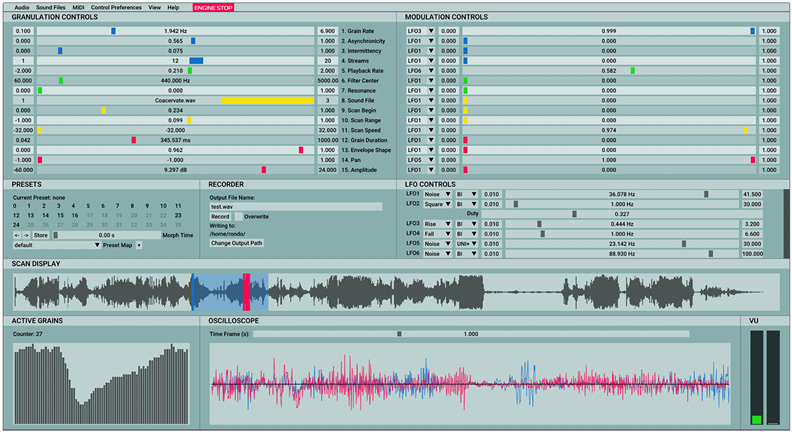This screenshot has height=432, width=792.
Task: Click the Output File Name field test.wav
Action: [295, 207]
